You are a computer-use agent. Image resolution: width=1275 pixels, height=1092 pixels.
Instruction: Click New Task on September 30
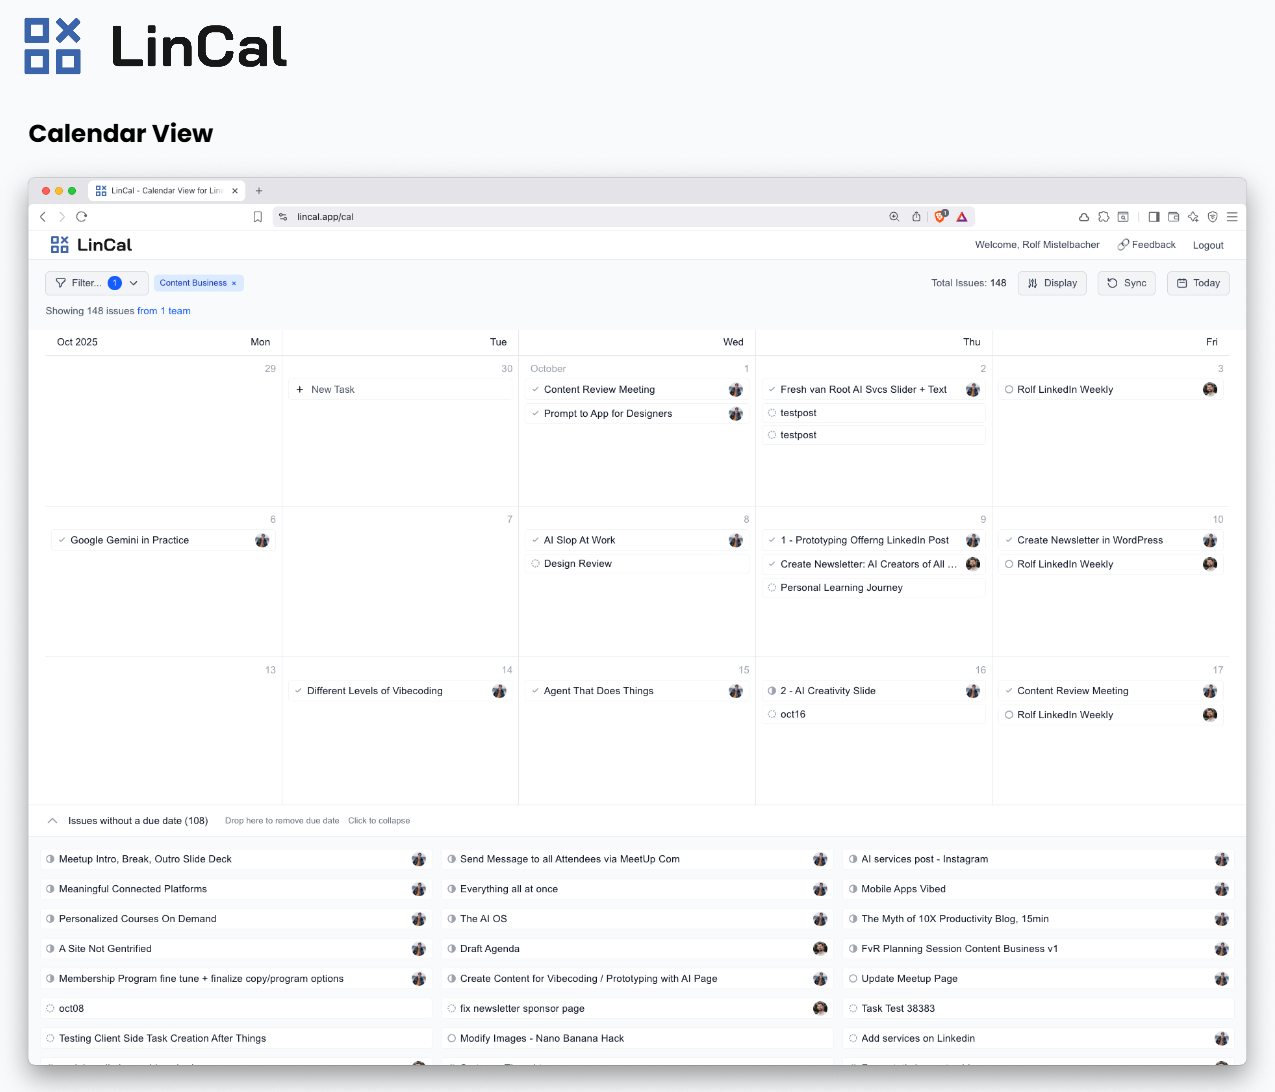[332, 390]
